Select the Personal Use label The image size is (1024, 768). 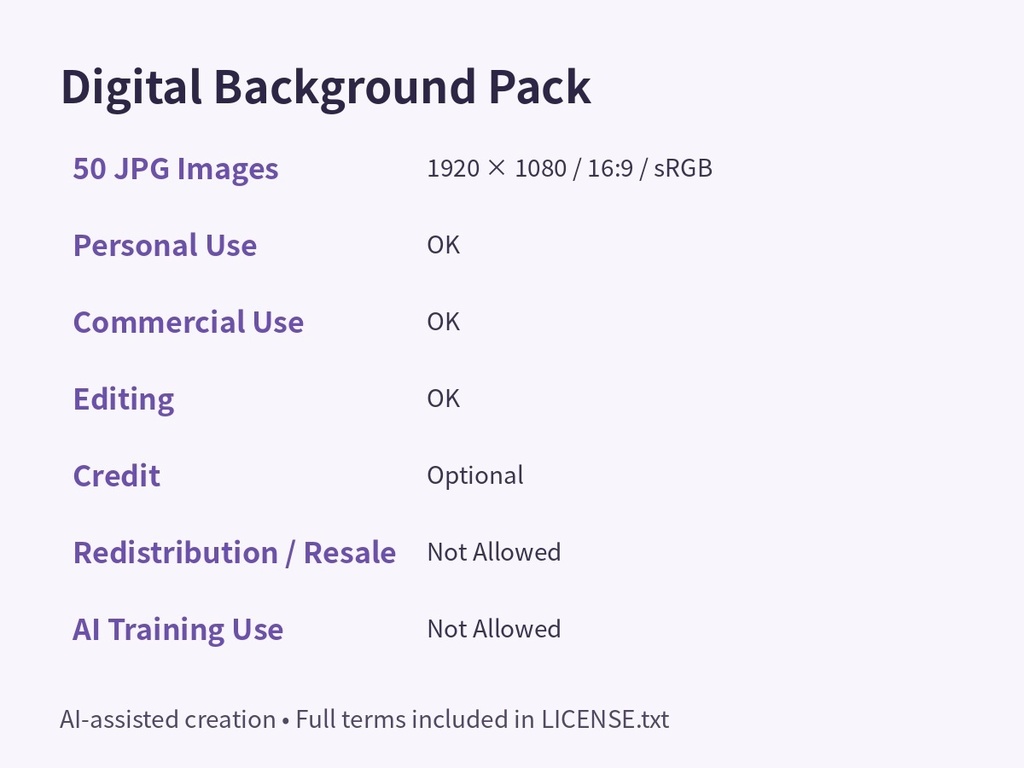[165, 246]
